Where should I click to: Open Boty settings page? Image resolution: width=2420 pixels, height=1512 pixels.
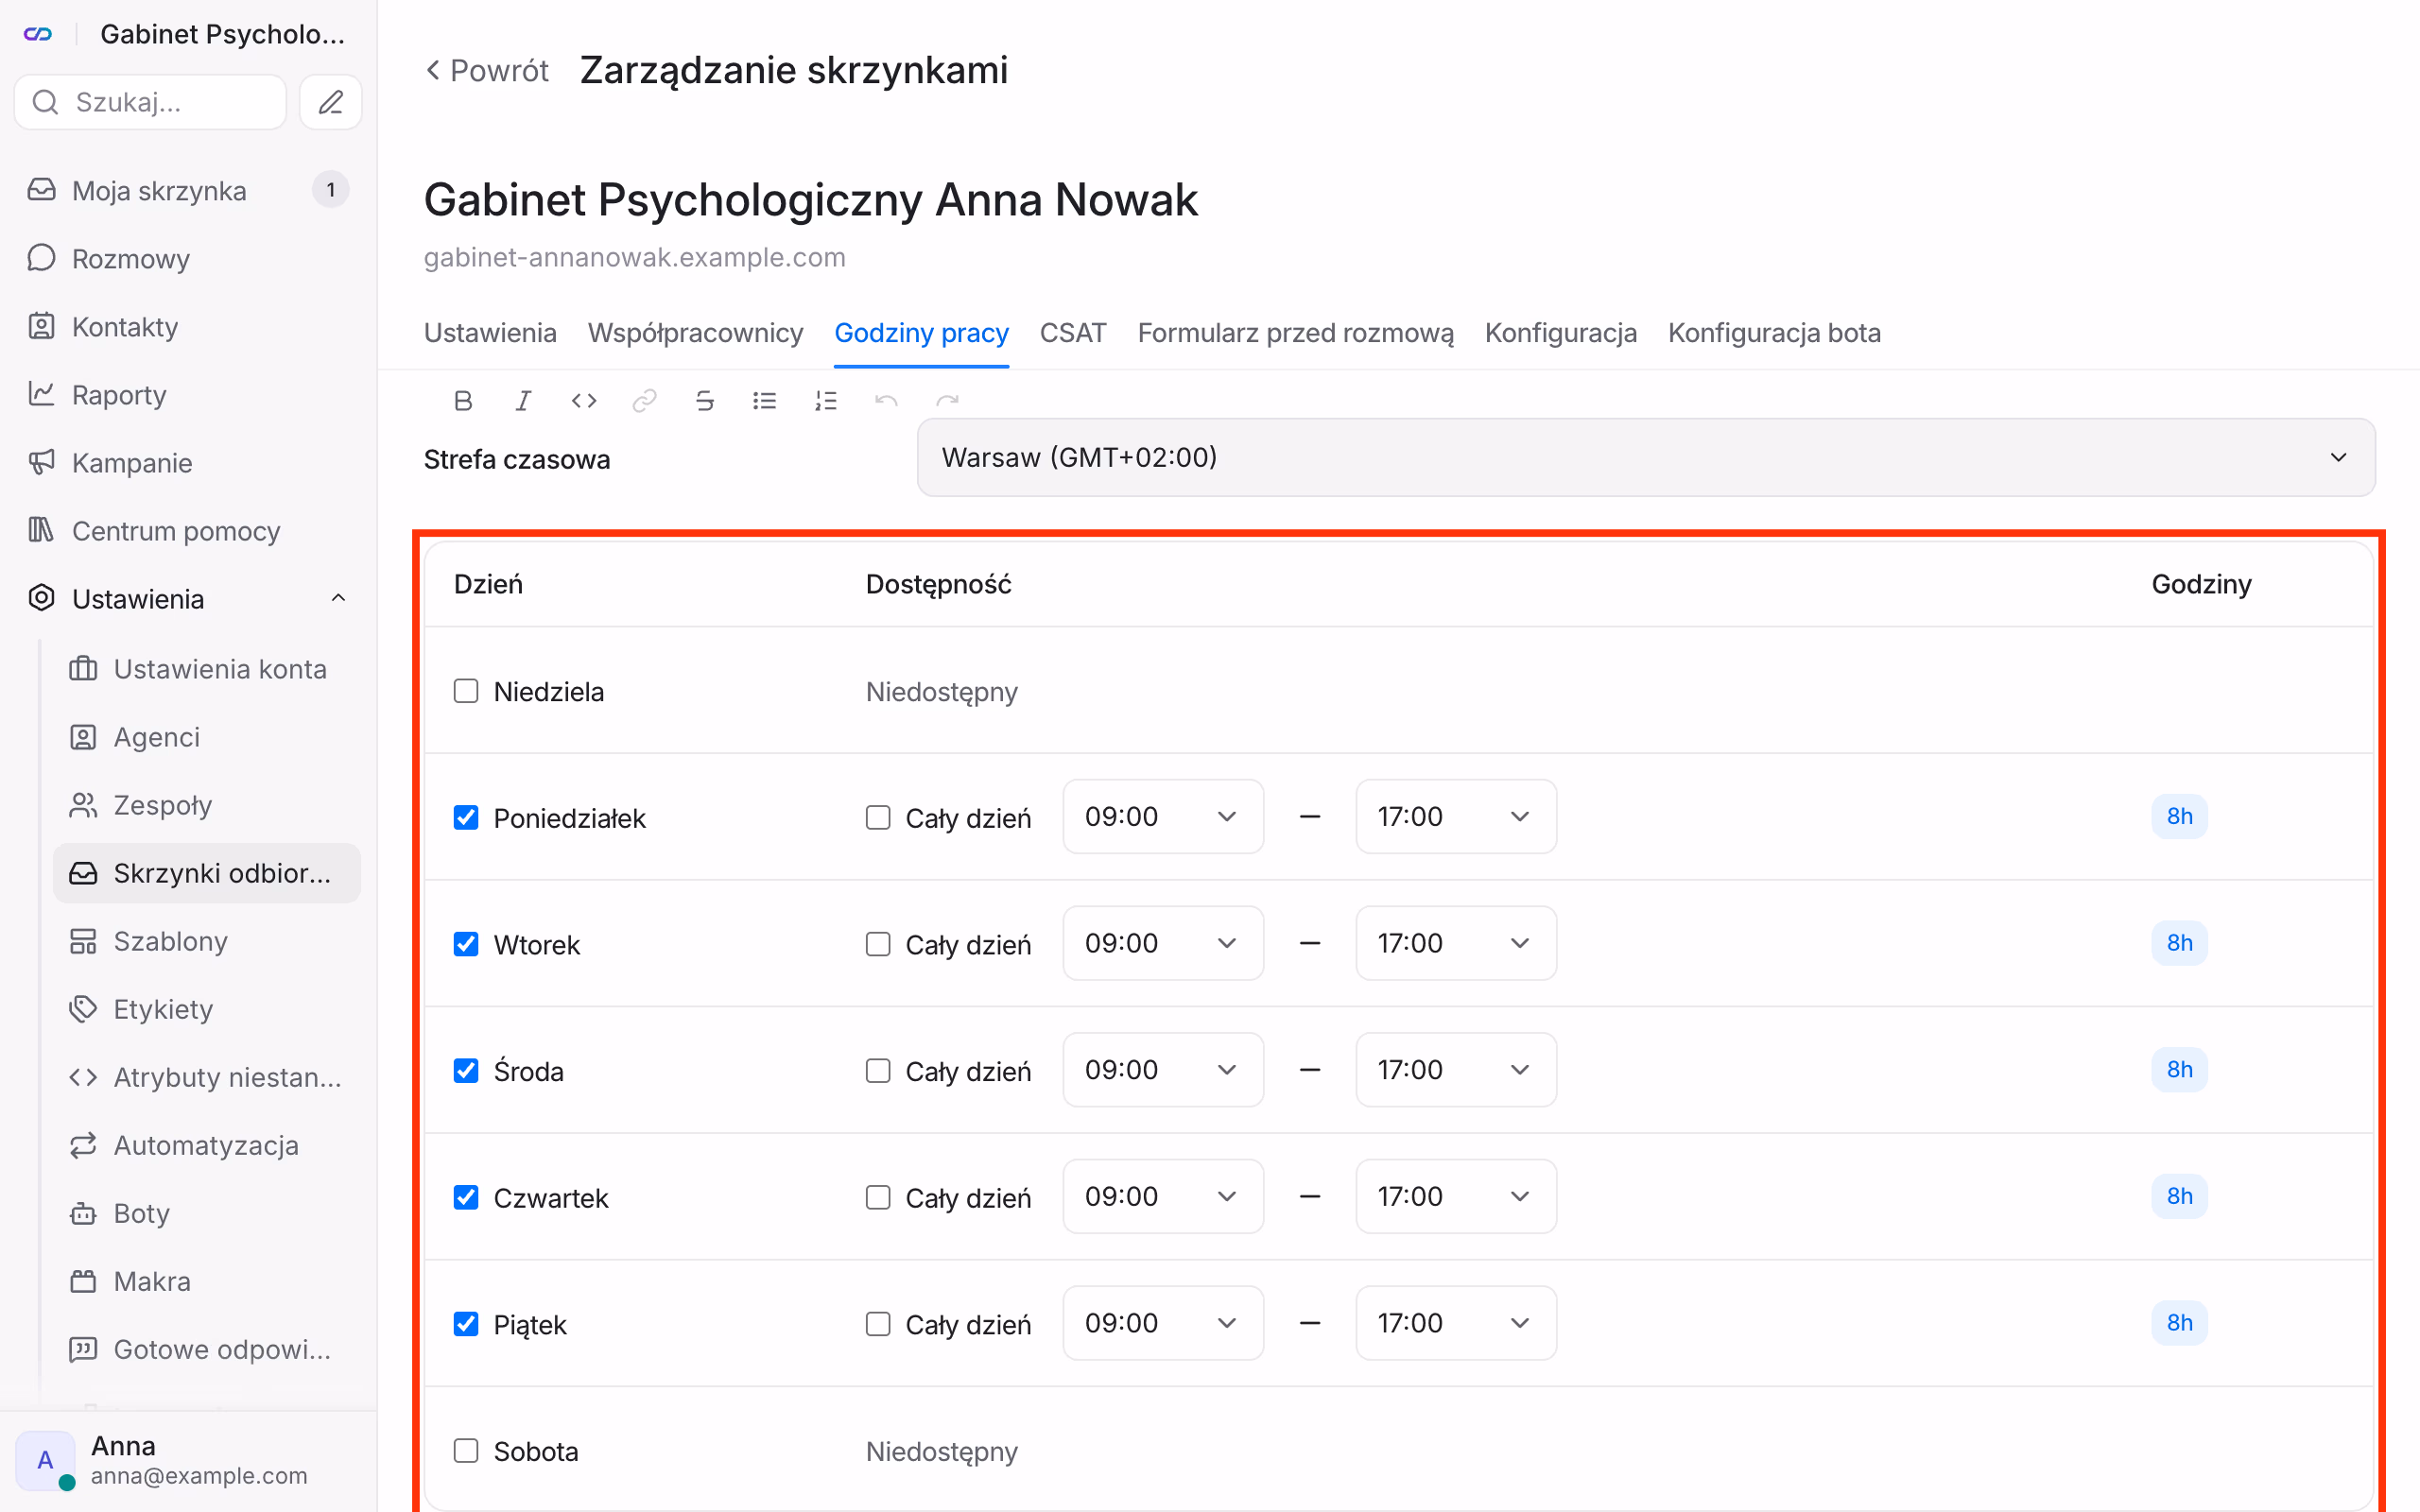[207, 1213]
